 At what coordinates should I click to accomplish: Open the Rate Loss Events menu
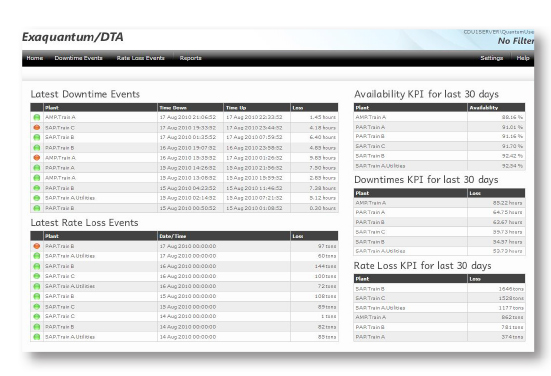point(141,58)
